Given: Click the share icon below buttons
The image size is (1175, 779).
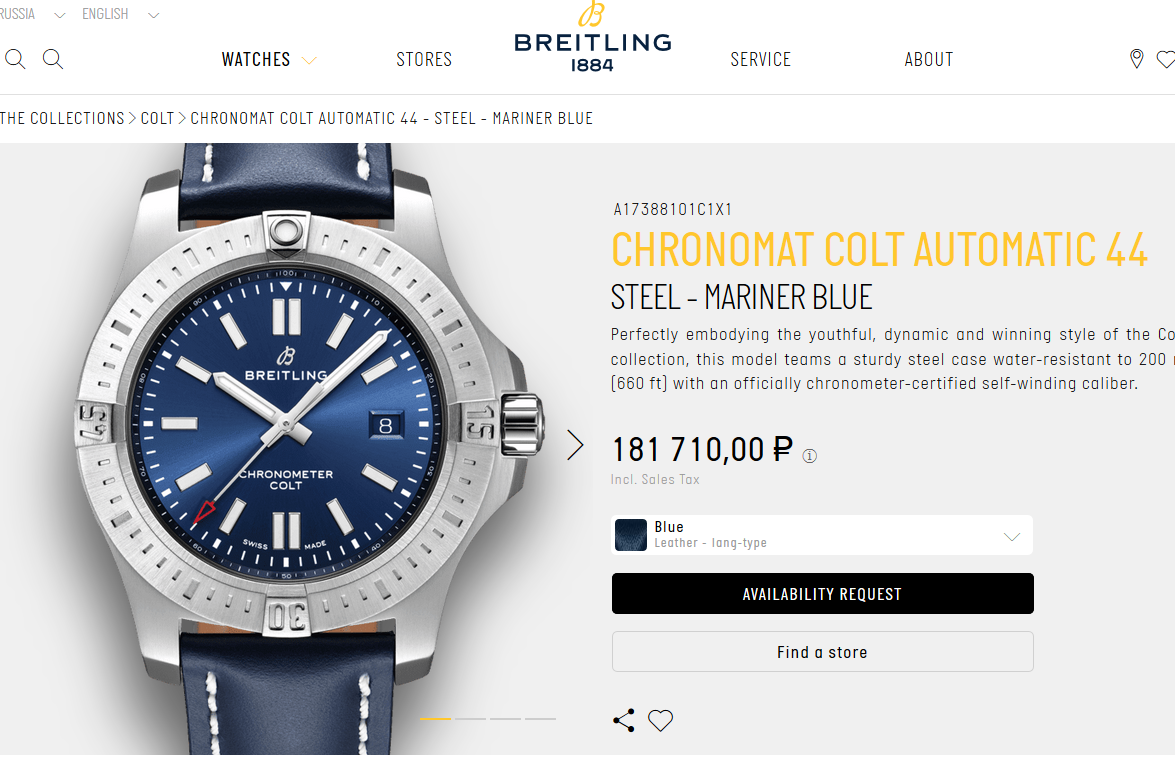Looking at the screenshot, I should pyautogui.click(x=624, y=721).
